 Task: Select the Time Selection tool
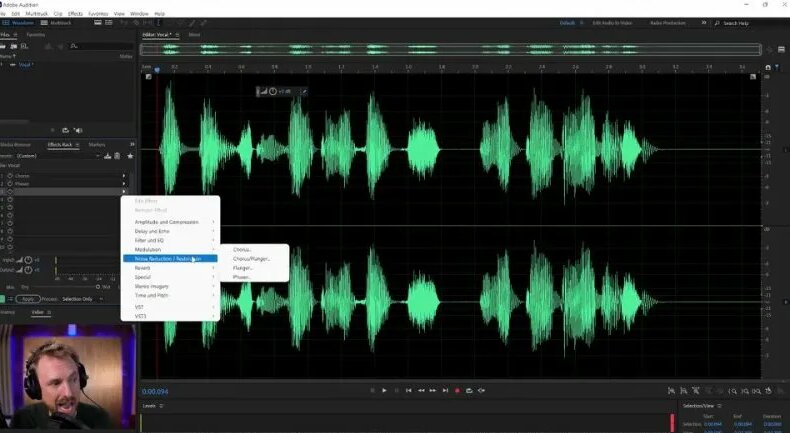pyautogui.click(x=158, y=23)
